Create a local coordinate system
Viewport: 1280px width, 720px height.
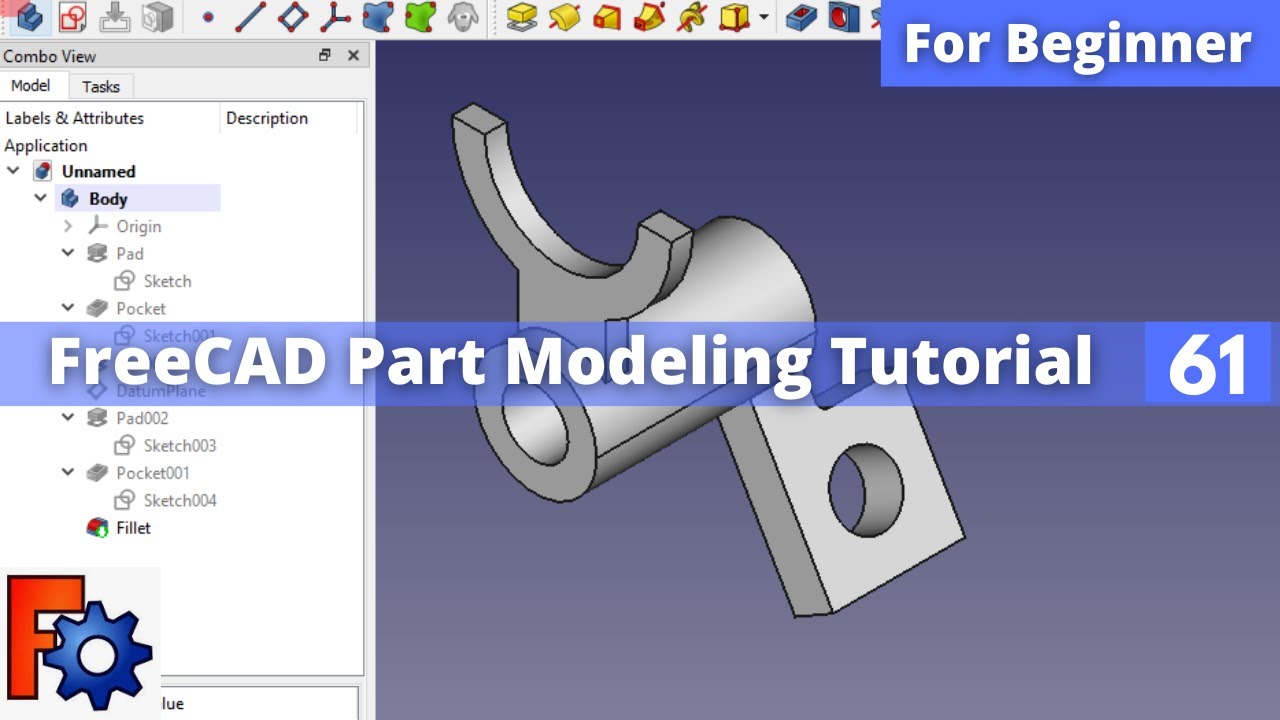click(335, 17)
